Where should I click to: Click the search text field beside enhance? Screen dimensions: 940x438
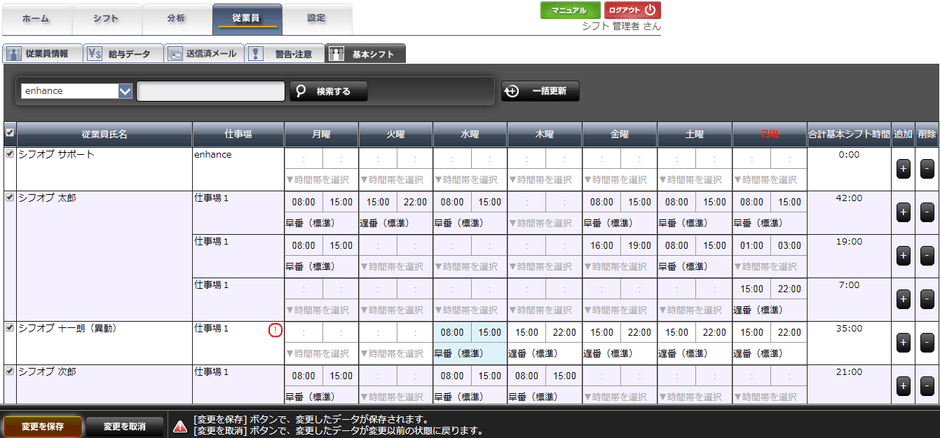[210, 92]
